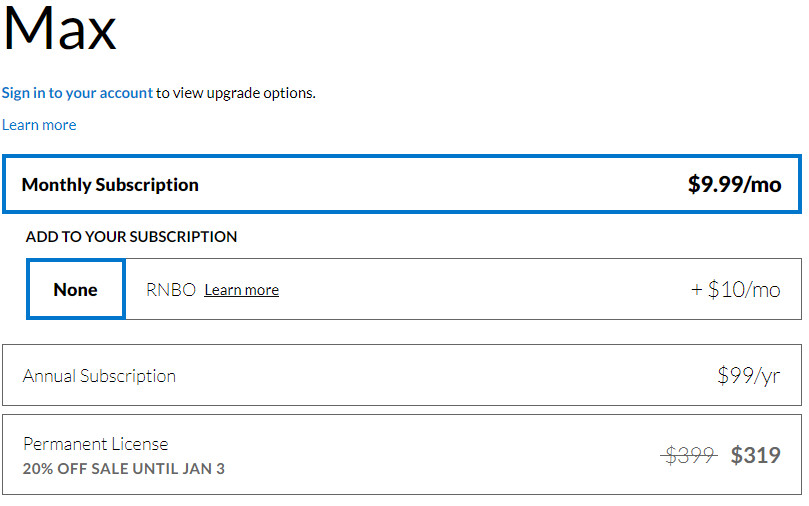Select the Permanent License option
This screenshot has width=809, height=506.
(96, 444)
